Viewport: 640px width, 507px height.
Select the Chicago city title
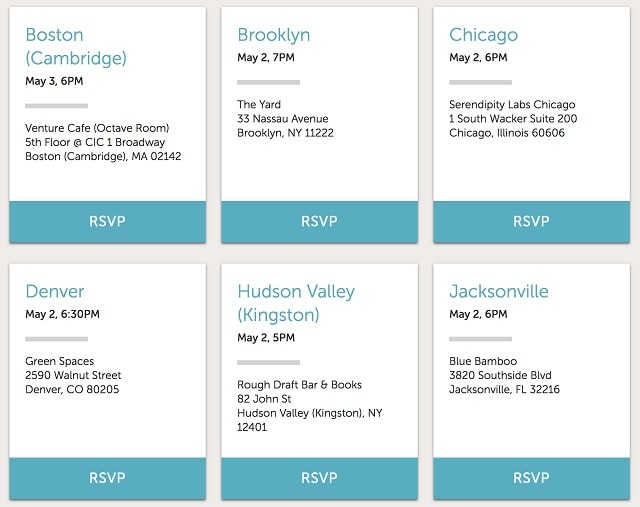(x=483, y=35)
